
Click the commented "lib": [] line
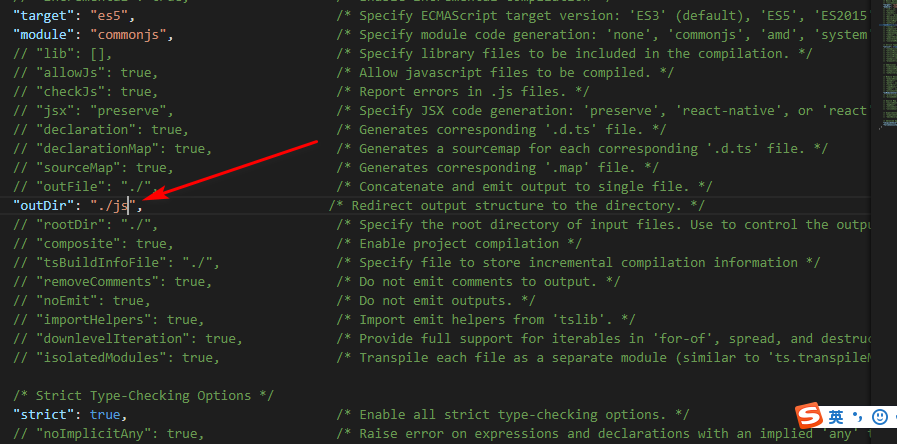tap(63, 54)
